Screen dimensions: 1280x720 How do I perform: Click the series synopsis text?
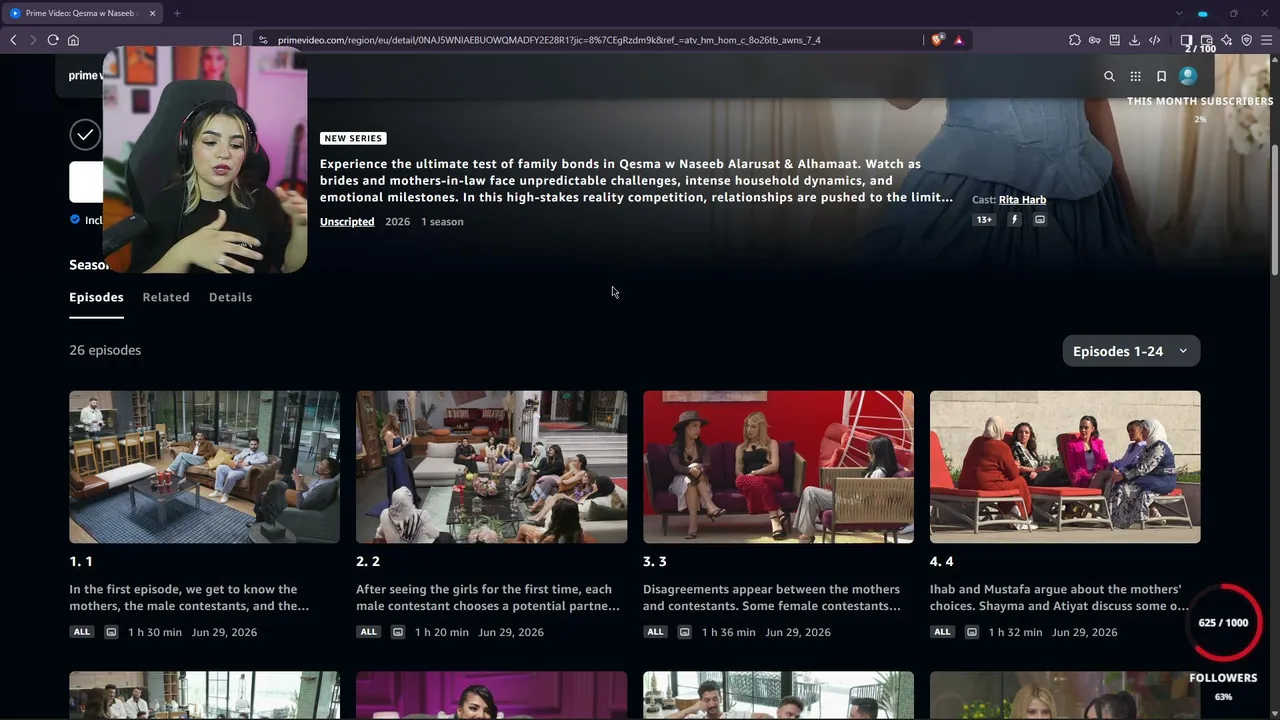click(636, 181)
